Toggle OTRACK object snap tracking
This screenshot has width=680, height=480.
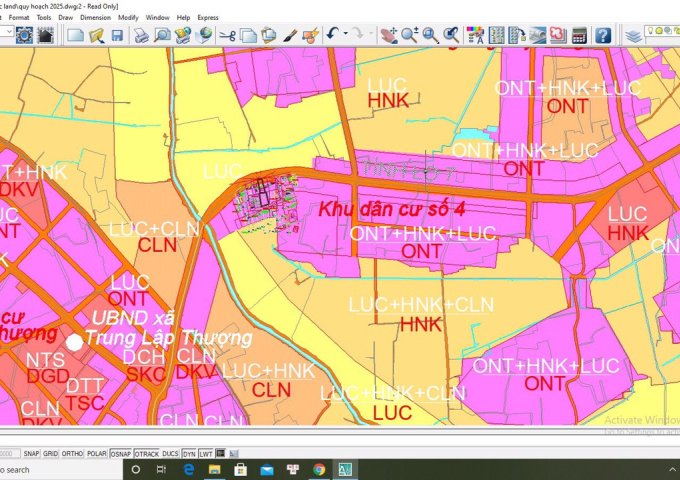pyautogui.click(x=147, y=454)
